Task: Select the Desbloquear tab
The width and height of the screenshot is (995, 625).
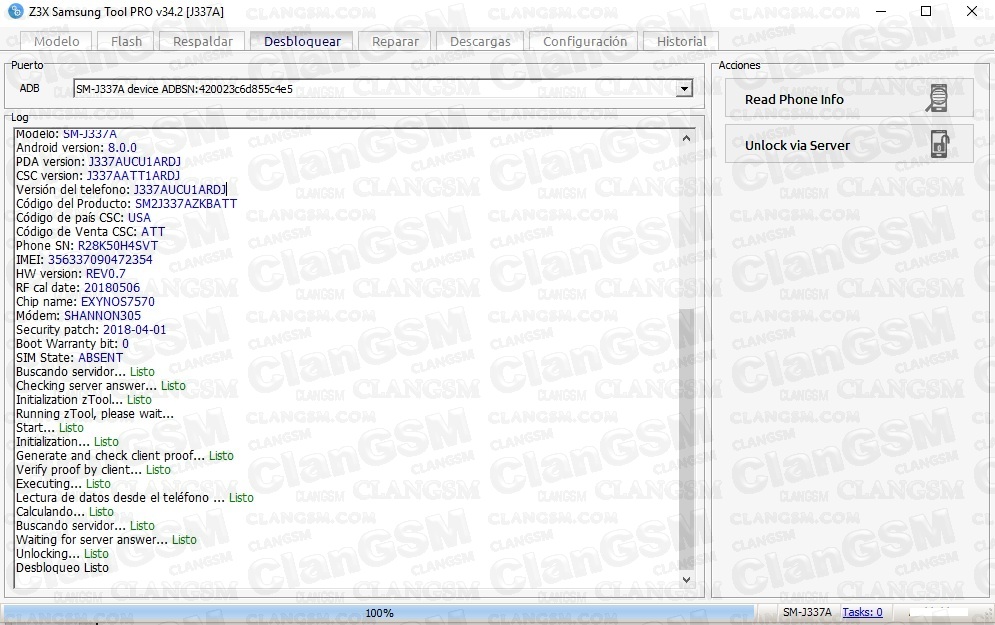Action: [302, 41]
